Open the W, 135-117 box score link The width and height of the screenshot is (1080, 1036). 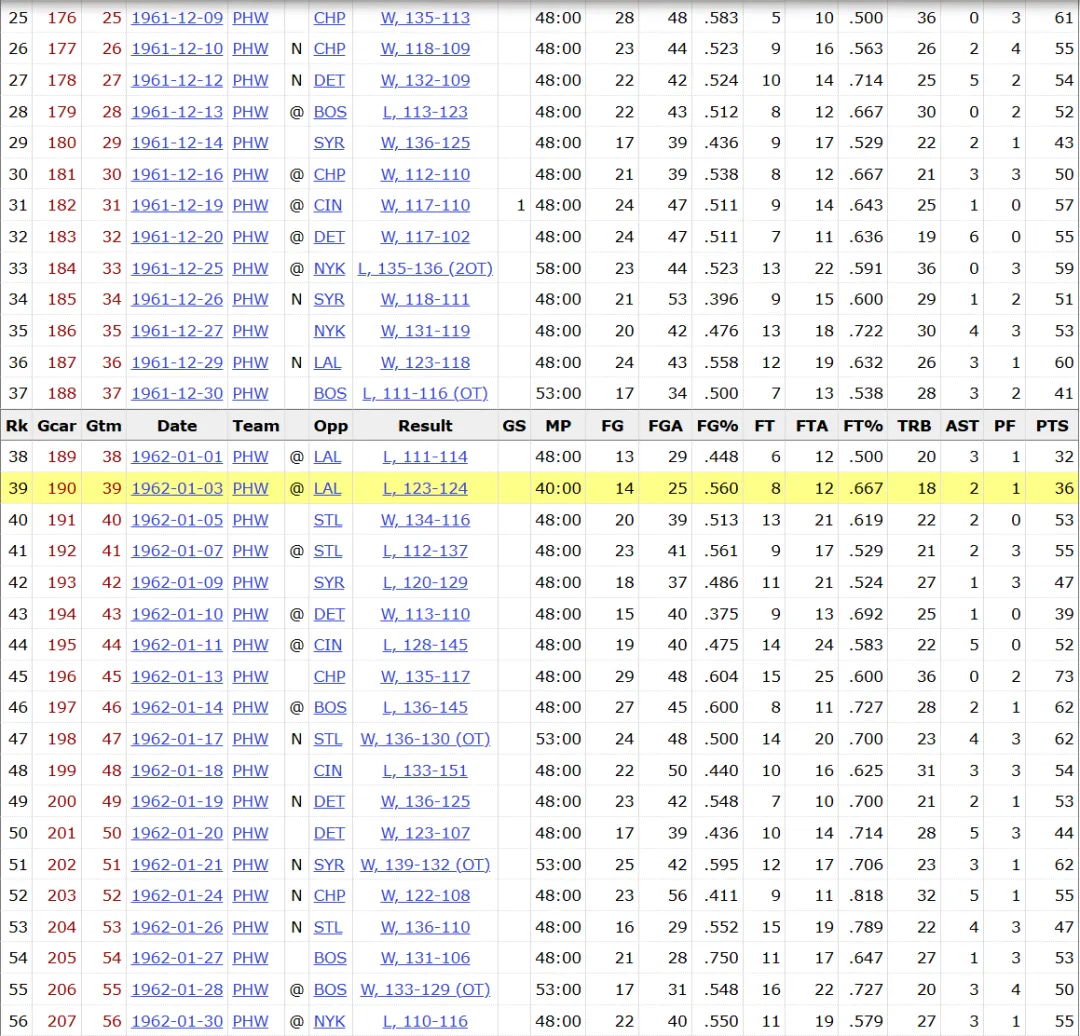click(x=425, y=676)
